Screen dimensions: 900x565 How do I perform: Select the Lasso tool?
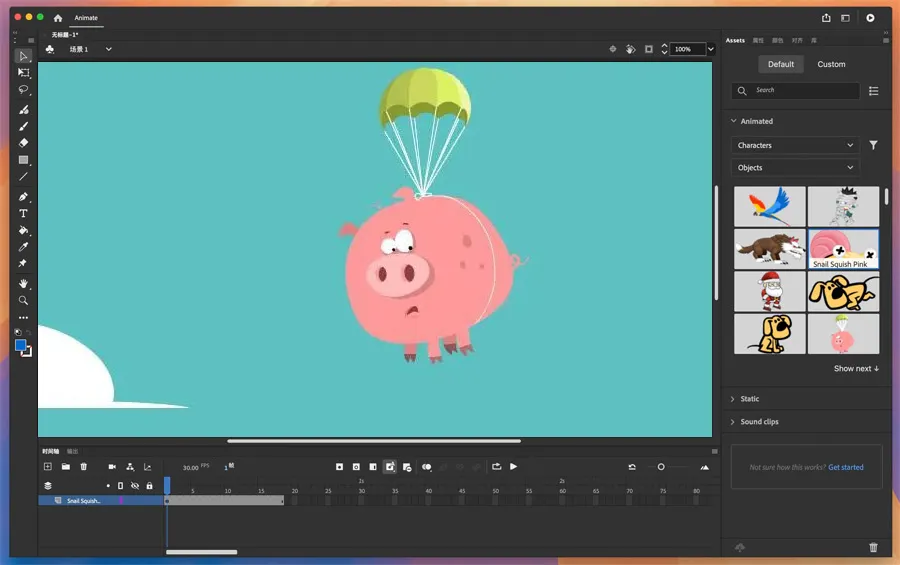(24, 90)
